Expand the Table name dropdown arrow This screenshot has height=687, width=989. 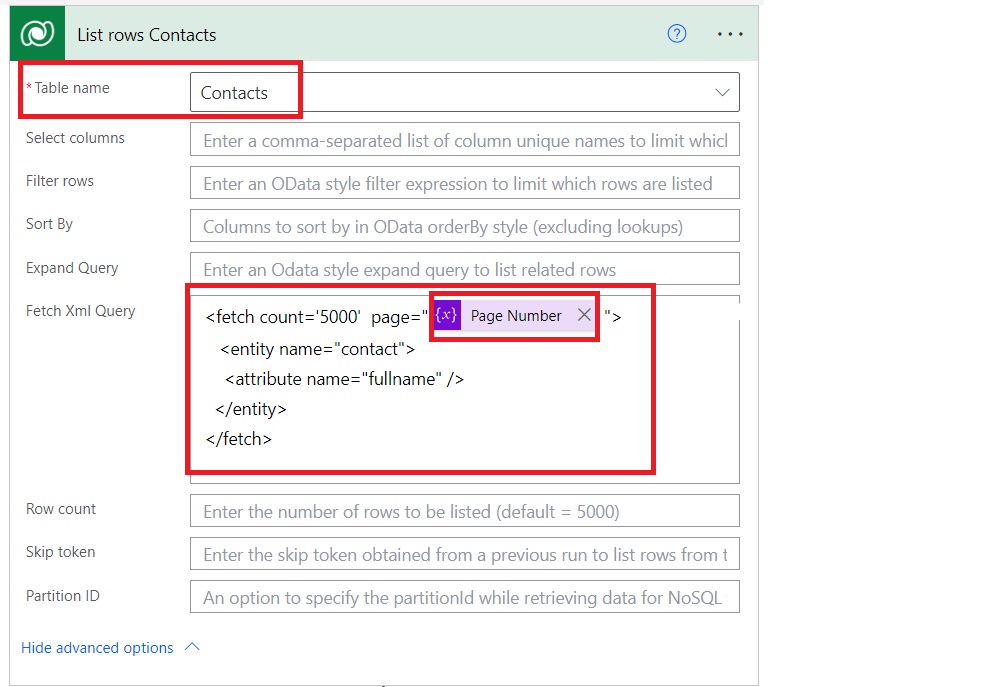tap(722, 92)
